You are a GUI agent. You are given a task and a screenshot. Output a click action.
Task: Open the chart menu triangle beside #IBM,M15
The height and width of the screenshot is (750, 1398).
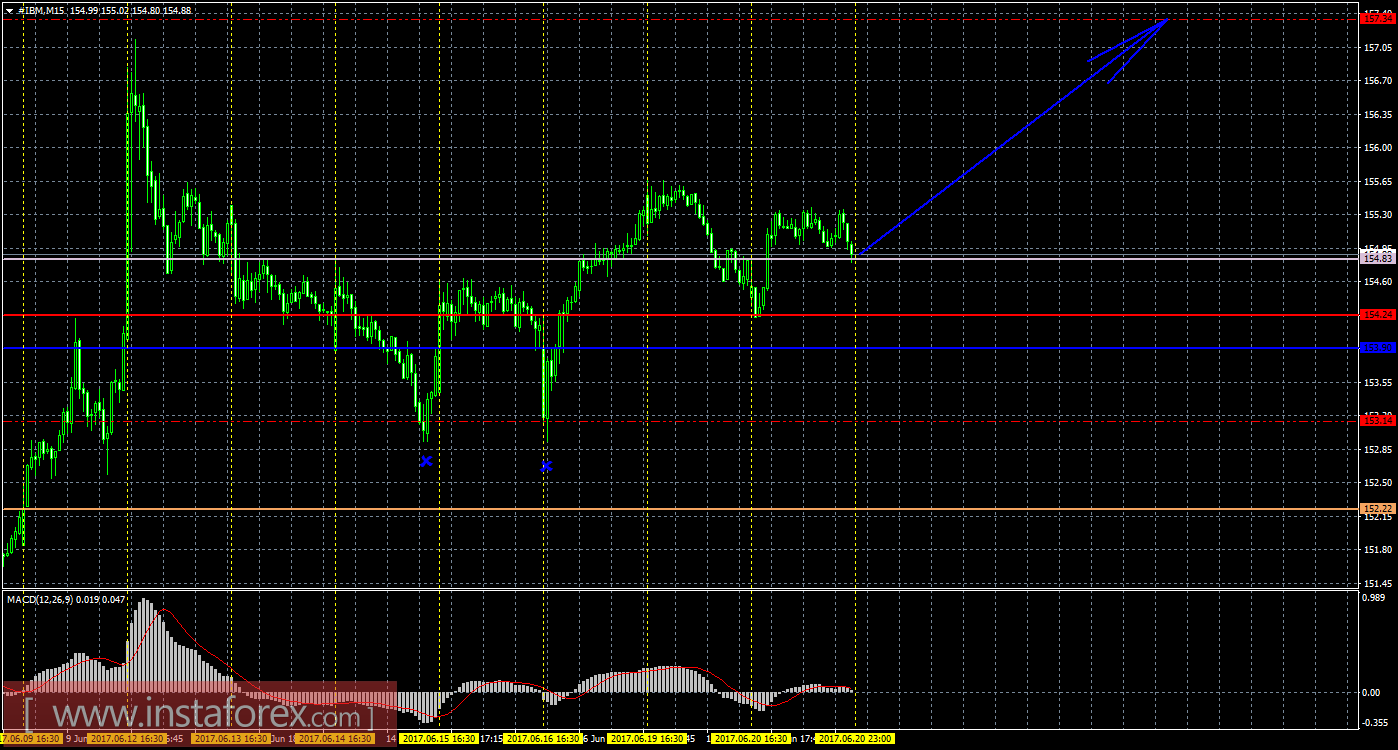tap(9, 10)
